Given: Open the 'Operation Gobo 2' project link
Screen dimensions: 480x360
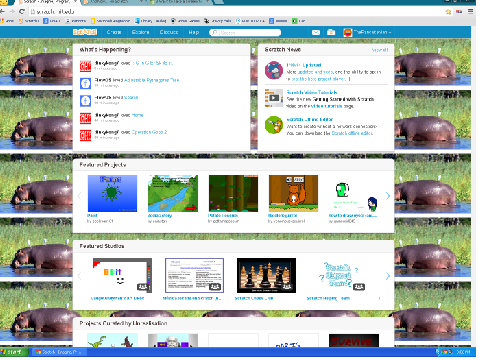Looking at the screenshot, I should click(149, 132).
